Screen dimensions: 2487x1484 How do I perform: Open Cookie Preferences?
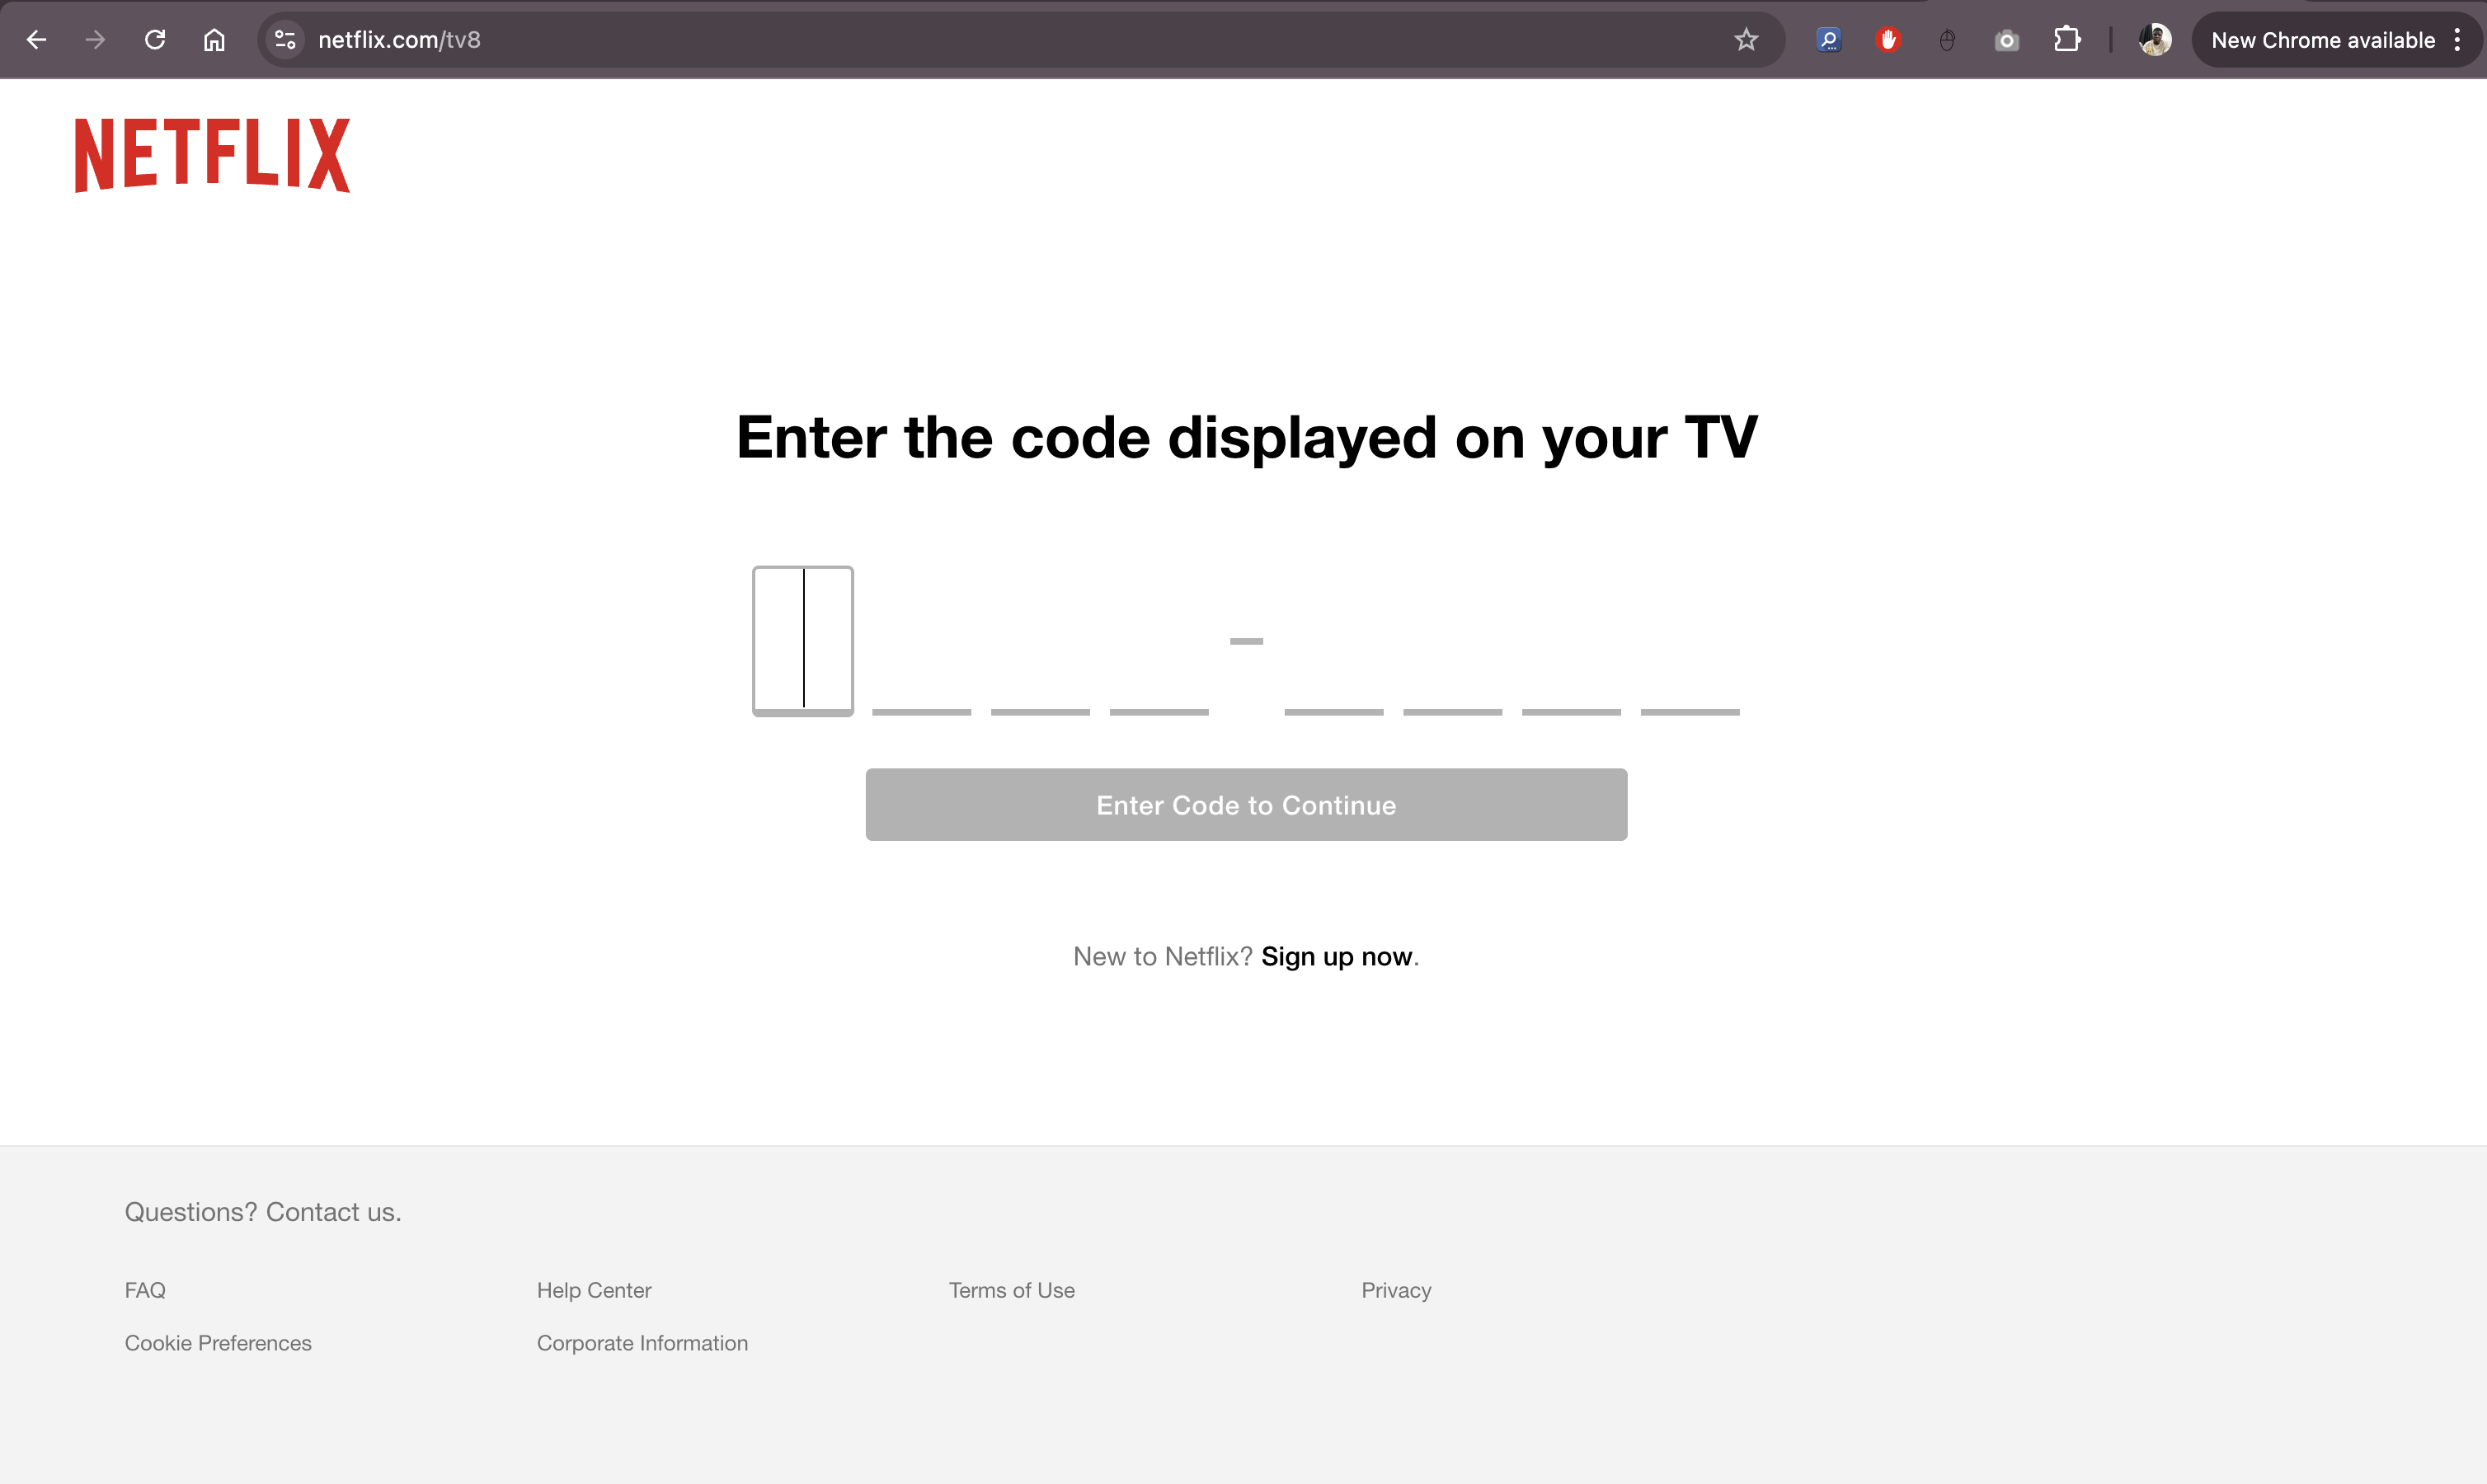coord(217,1343)
